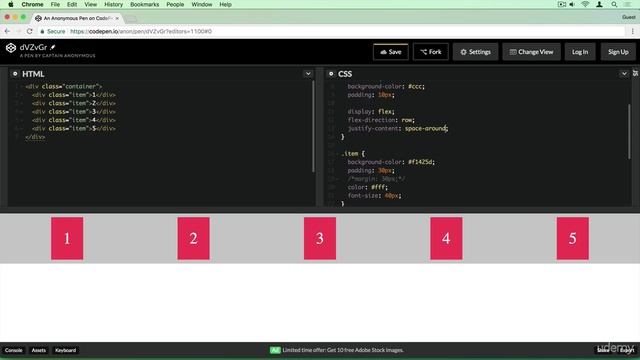
Task: Click preview box number 5
Action: click(x=573, y=238)
